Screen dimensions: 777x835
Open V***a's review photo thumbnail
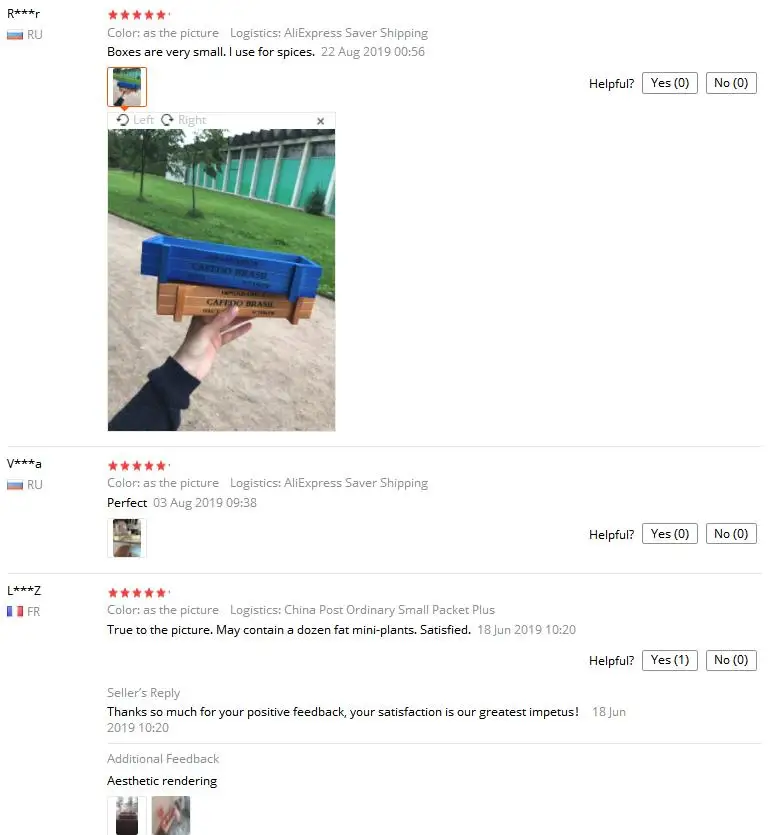(x=127, y=538)
